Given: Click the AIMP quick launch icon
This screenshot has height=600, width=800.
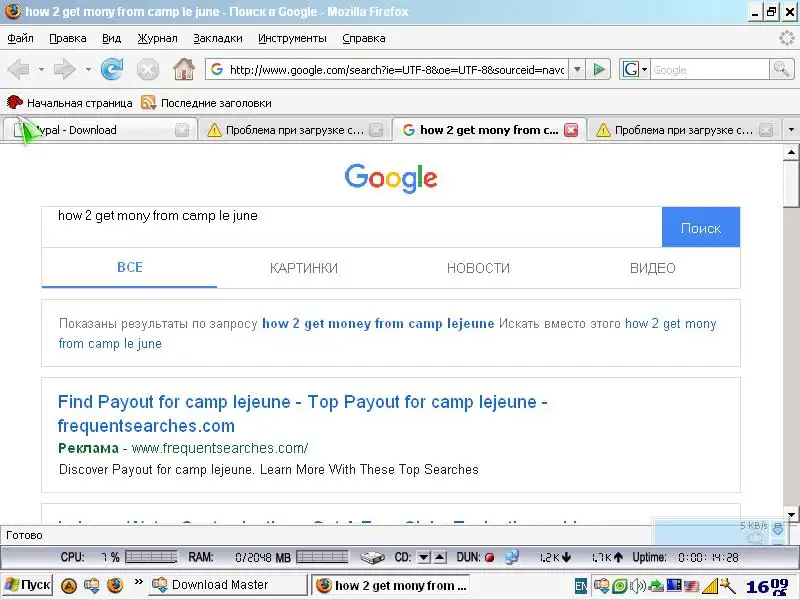Looking at the screenshot, I should (x=69, y=585).
